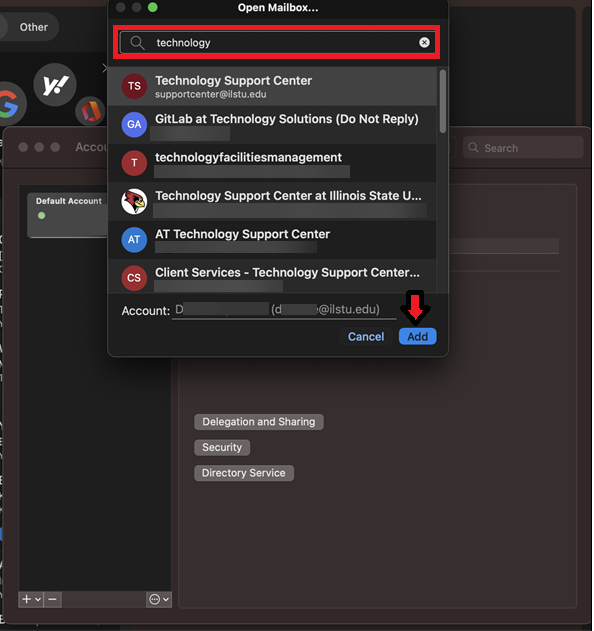Click the magnifier icon in mailbox search
The height and width of the screenshot is (631, 594).
coord(137,42)
